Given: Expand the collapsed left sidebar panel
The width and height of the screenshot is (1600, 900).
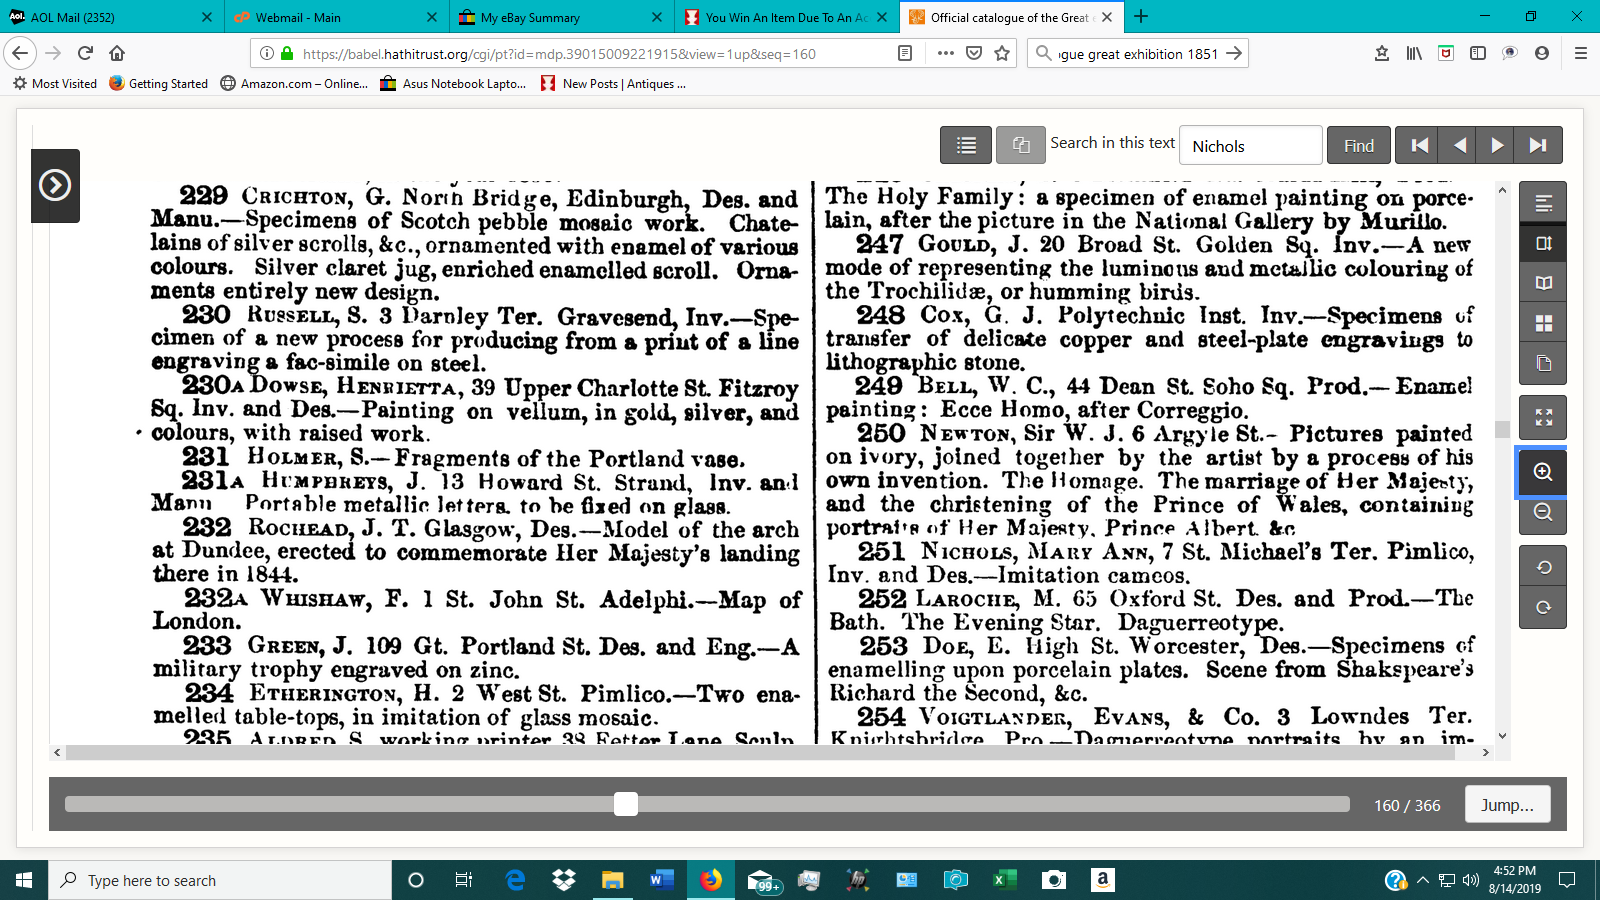Looking at the screenshot, I should 55,185.
